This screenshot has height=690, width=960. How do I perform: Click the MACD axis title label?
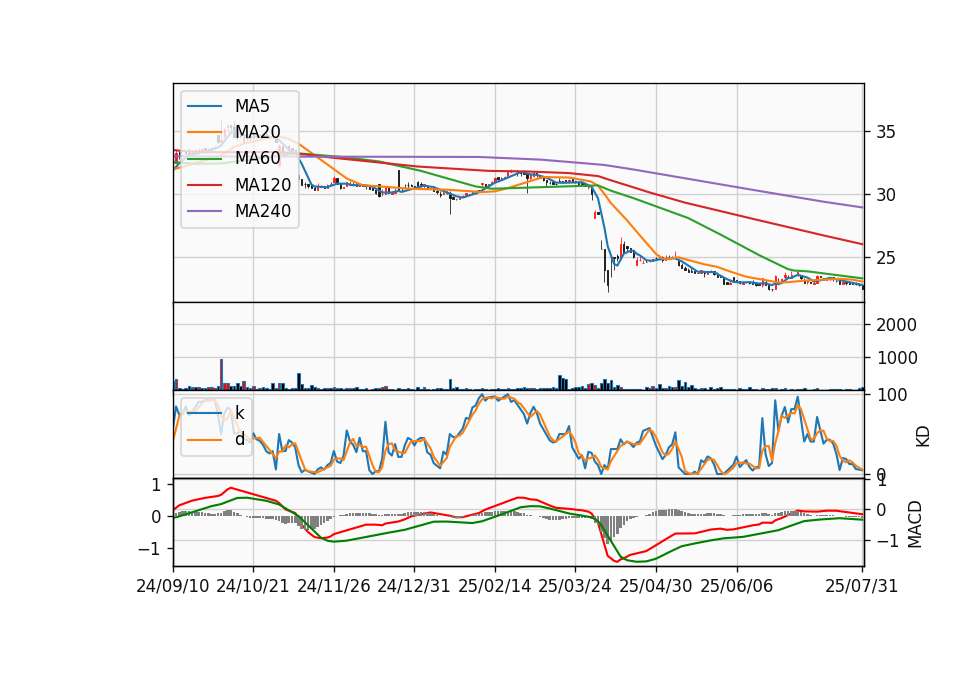[x=915, y=524]
